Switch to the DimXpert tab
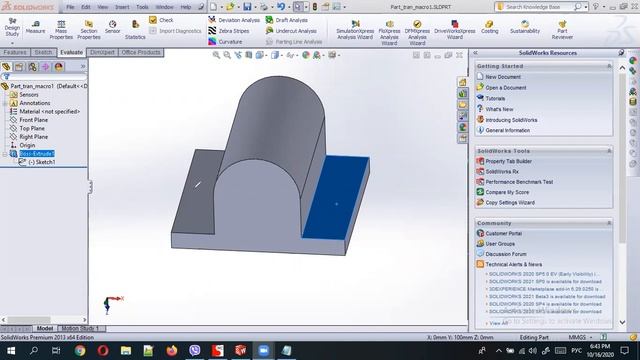640x360 pixels. (102, 52)
